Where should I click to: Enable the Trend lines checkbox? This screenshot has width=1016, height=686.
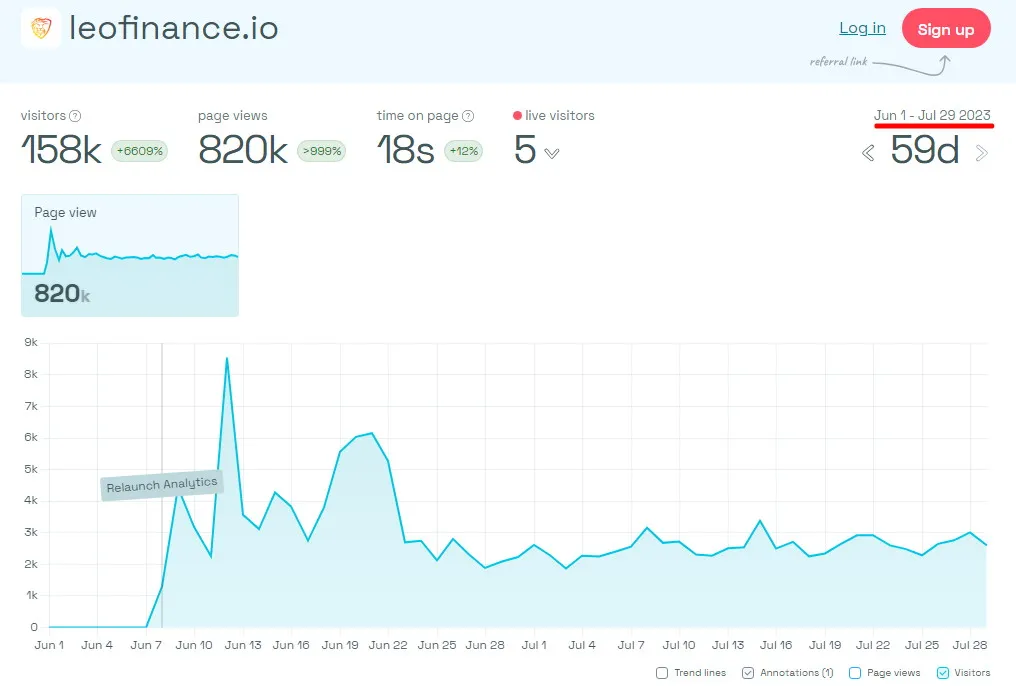click(662, 673)
